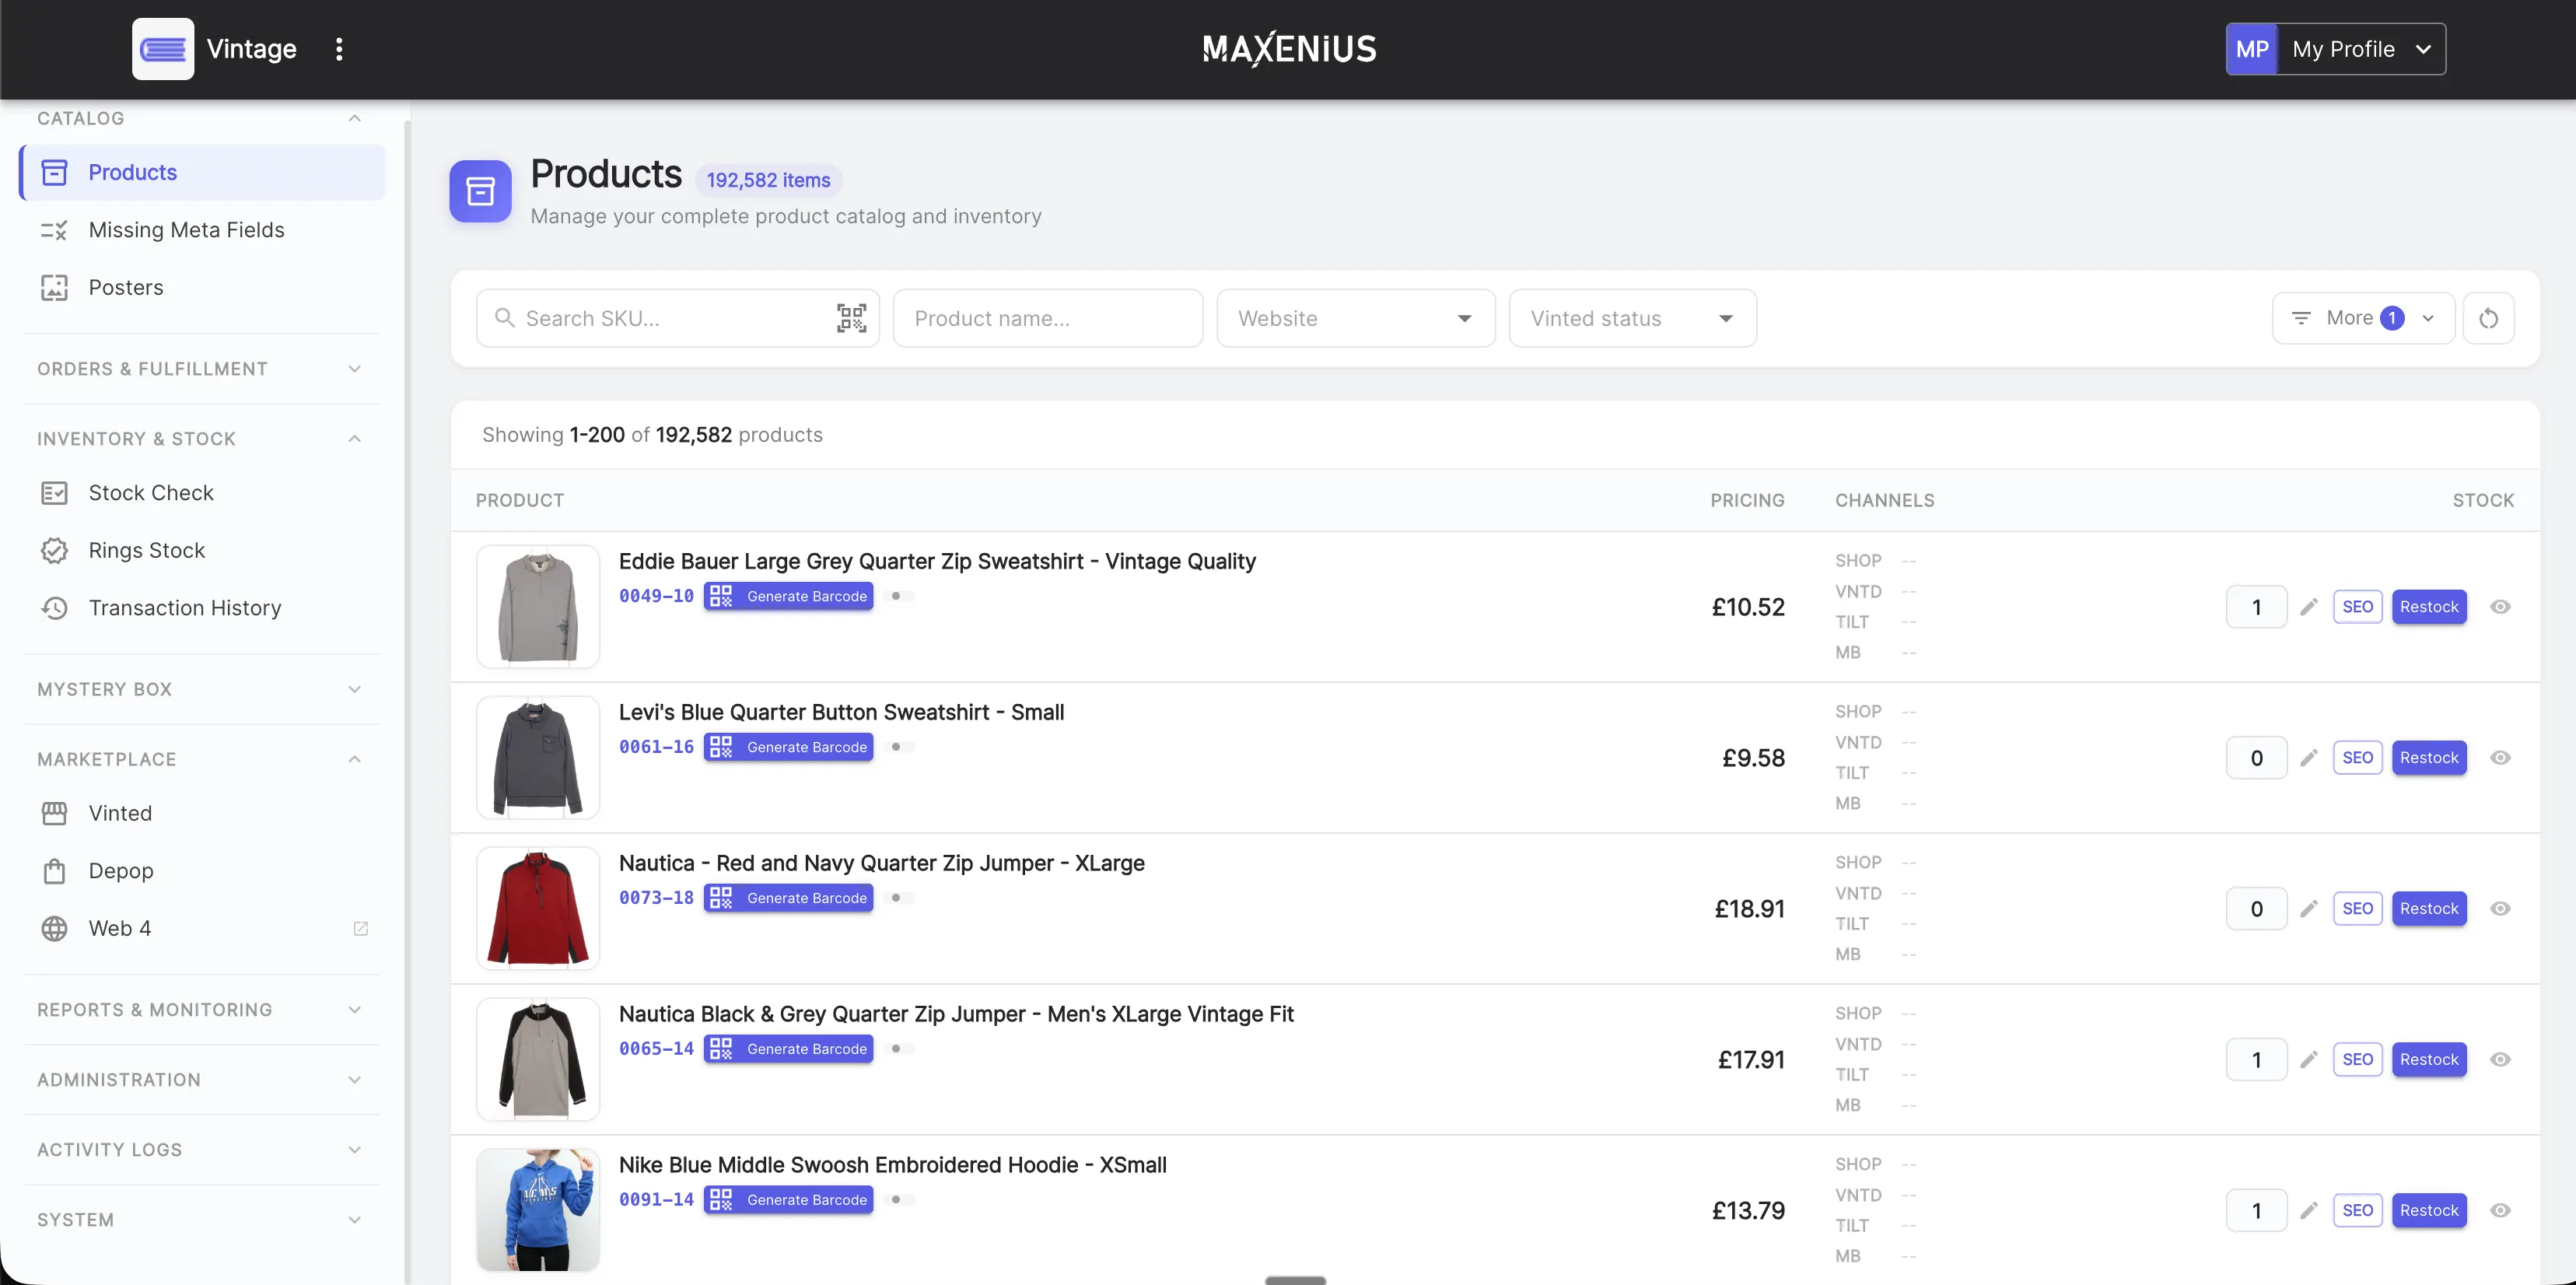Generate Barcode for SKU 0049-10
This screenshot has width=2576, height=1285.
coord(788,596)
